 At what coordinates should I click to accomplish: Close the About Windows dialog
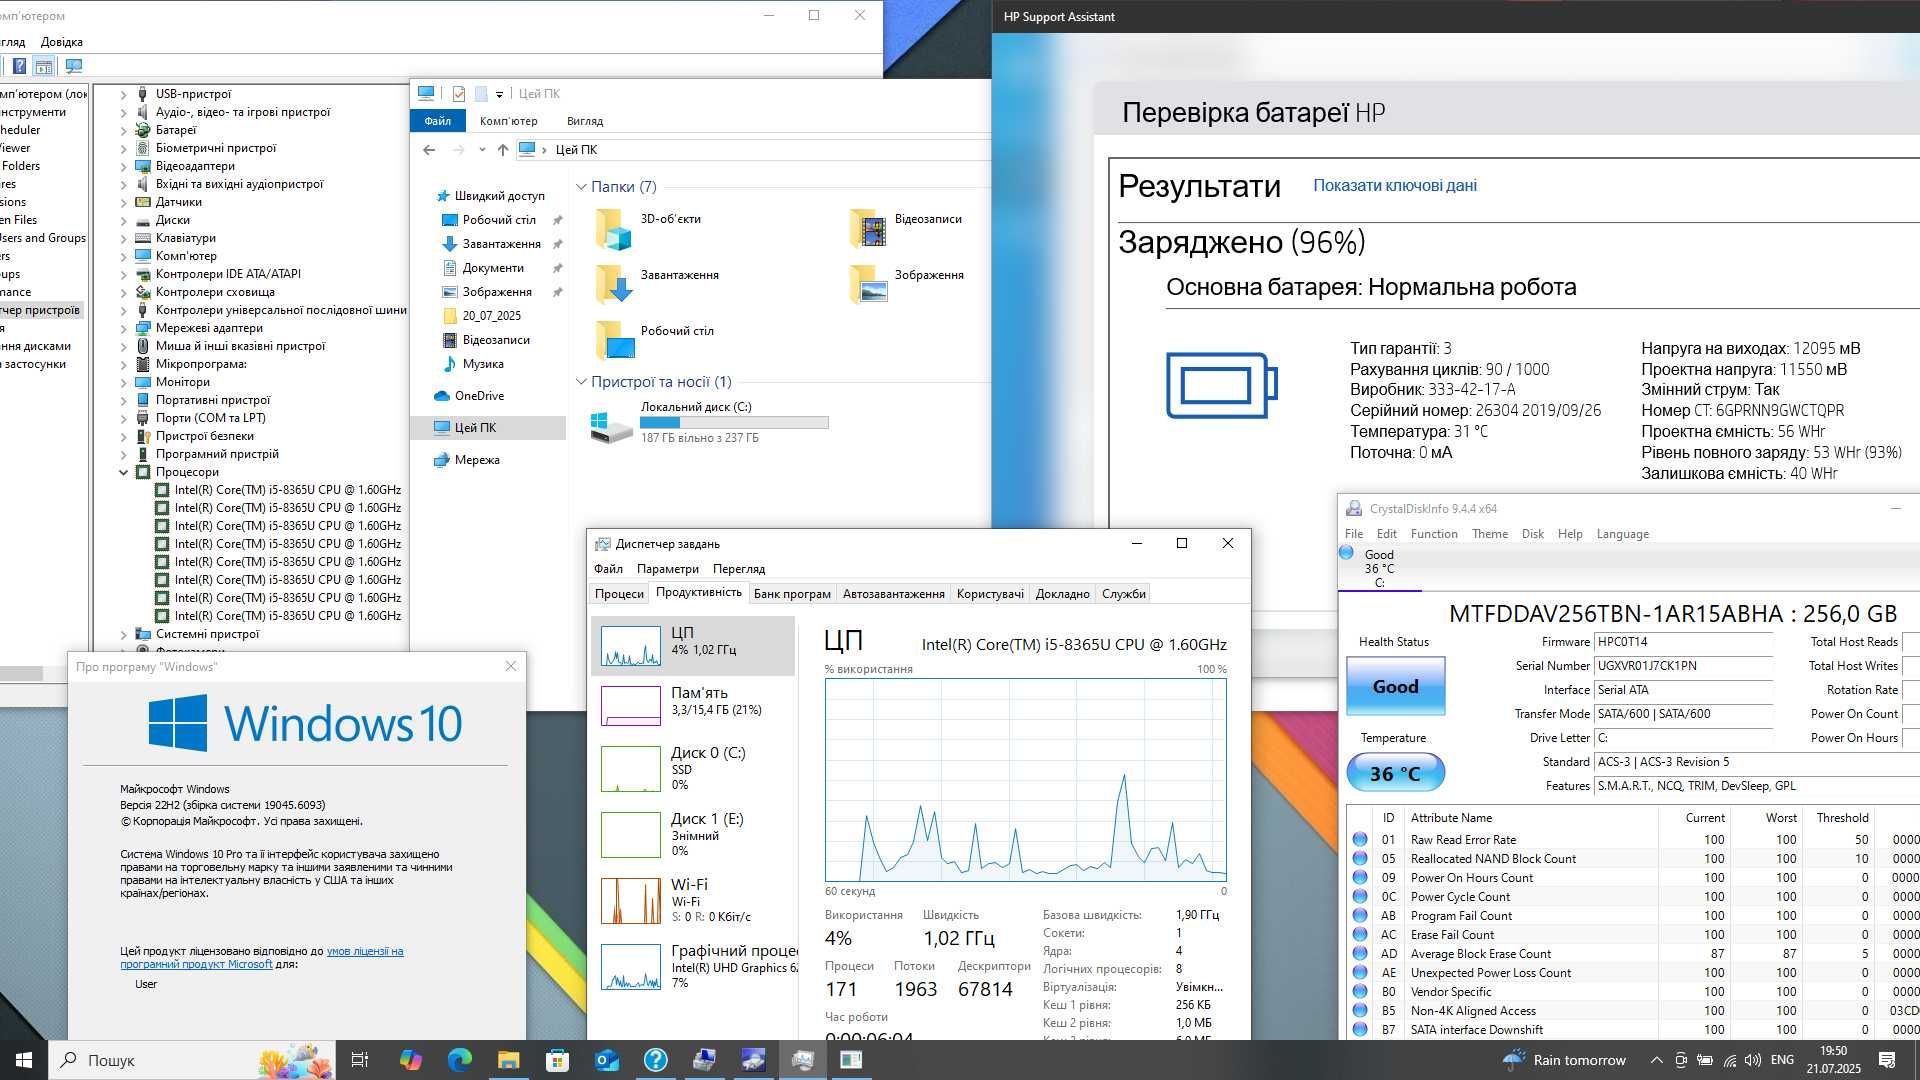(511, 666)
